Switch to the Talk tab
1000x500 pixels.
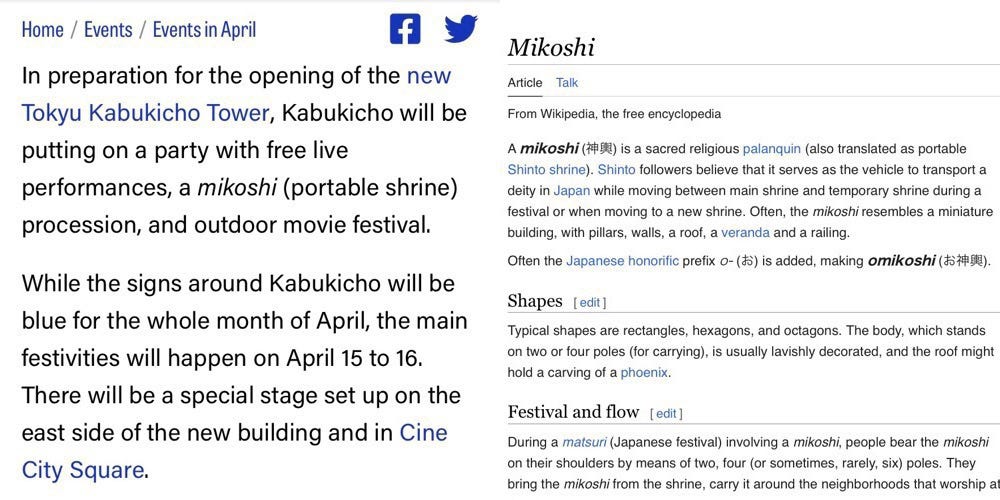point(567,82)
